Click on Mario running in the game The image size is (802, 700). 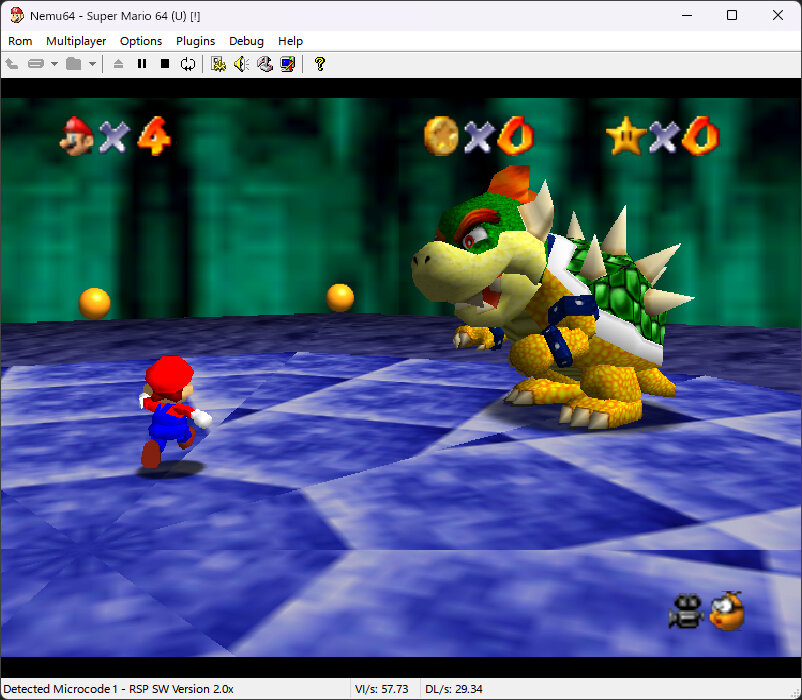tap(173, 412)
